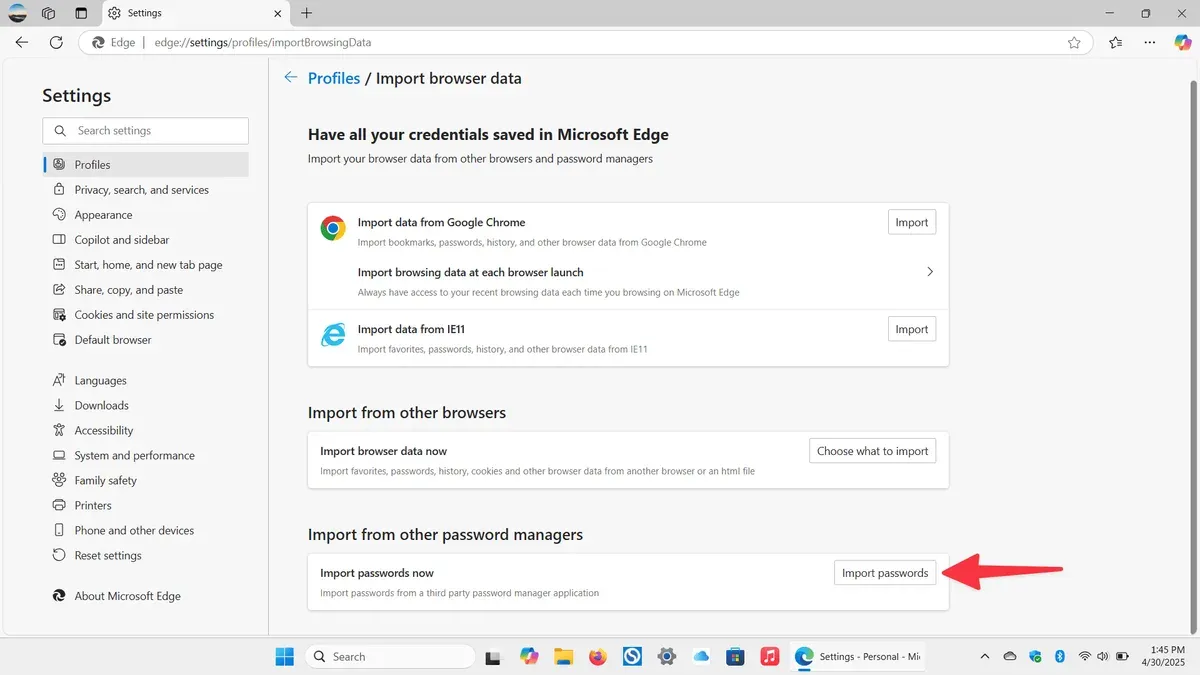Click the Choose what to import button
Screen dimensions: 1200x675
tap(873, 451)
